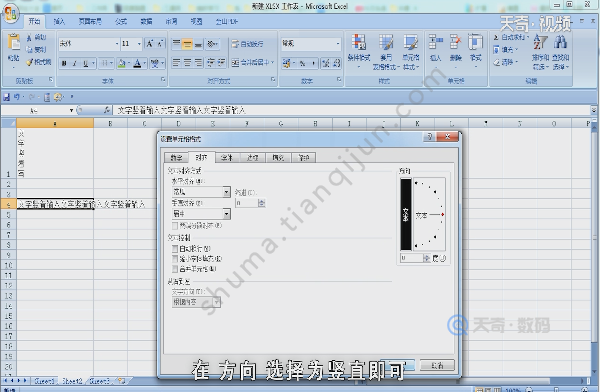This screenshot has width=600, height=392.
Task: Open the borders dropdown in the font group
Action: tap(111, 63)
